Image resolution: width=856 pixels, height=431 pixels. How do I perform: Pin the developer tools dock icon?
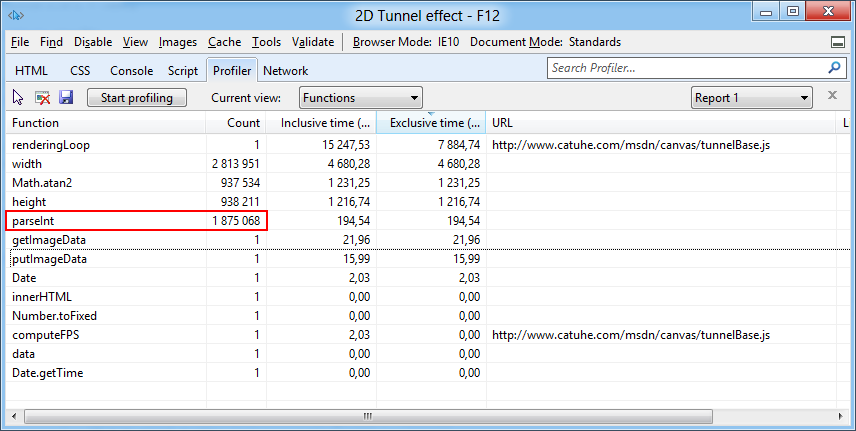(x=837, y=42)
